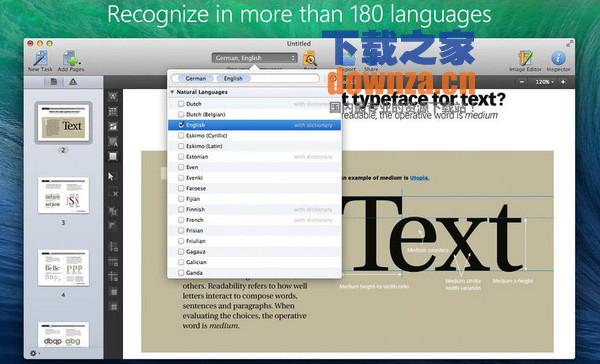The width and height of the screenshot is (600, 364).
Task: Click the Ganda language row
Action: point(254,273)
